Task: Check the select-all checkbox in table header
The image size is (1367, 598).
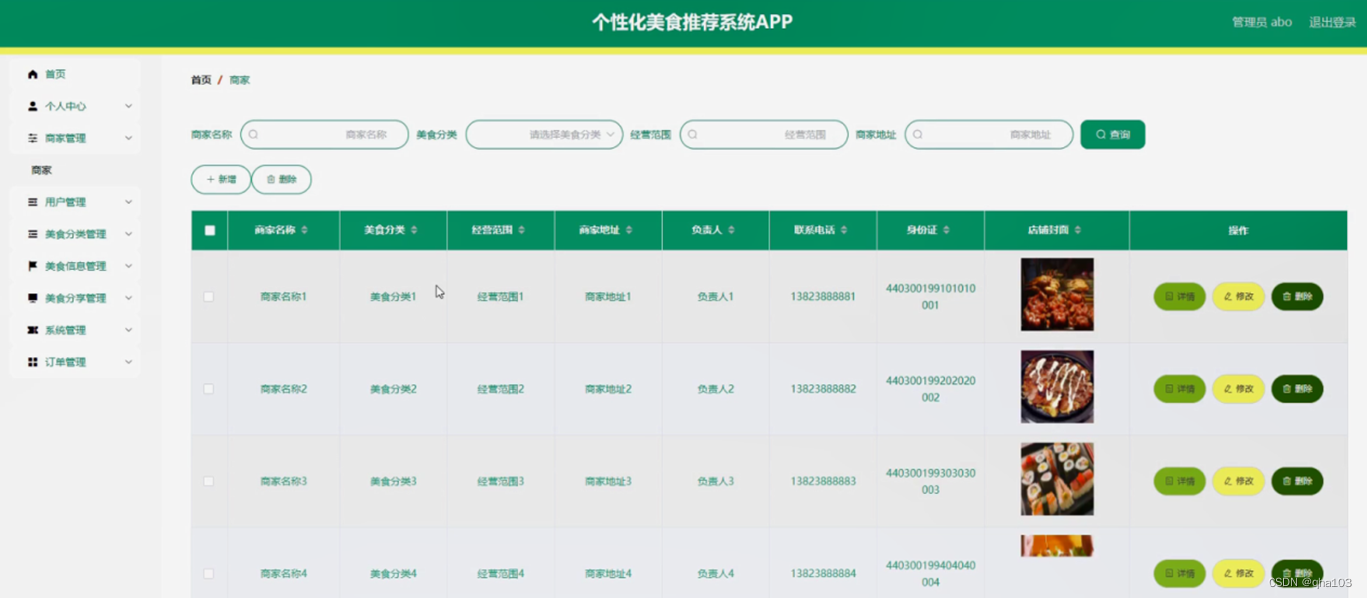Action: point(209,229)
